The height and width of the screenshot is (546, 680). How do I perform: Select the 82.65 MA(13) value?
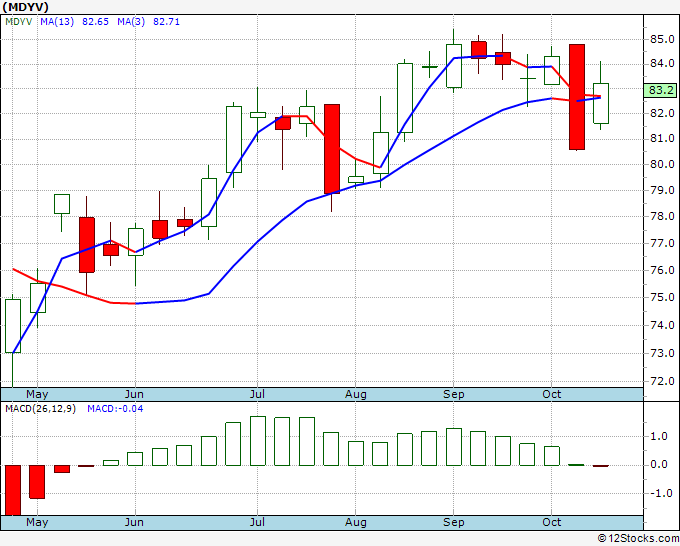click(95, 22)
